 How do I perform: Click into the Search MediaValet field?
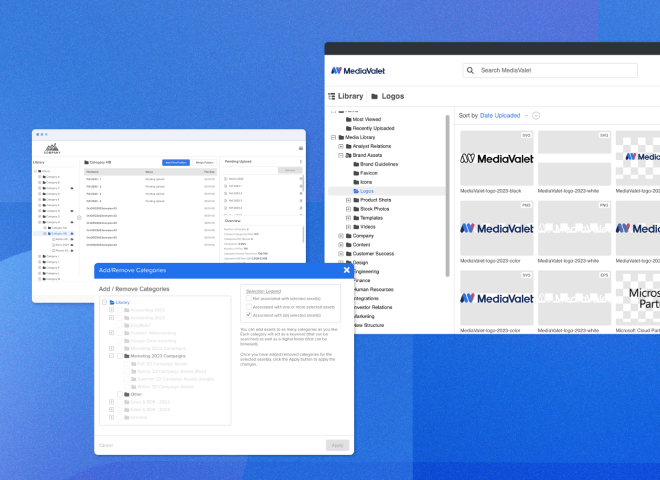pyautogui.click(x=550, y=70)
